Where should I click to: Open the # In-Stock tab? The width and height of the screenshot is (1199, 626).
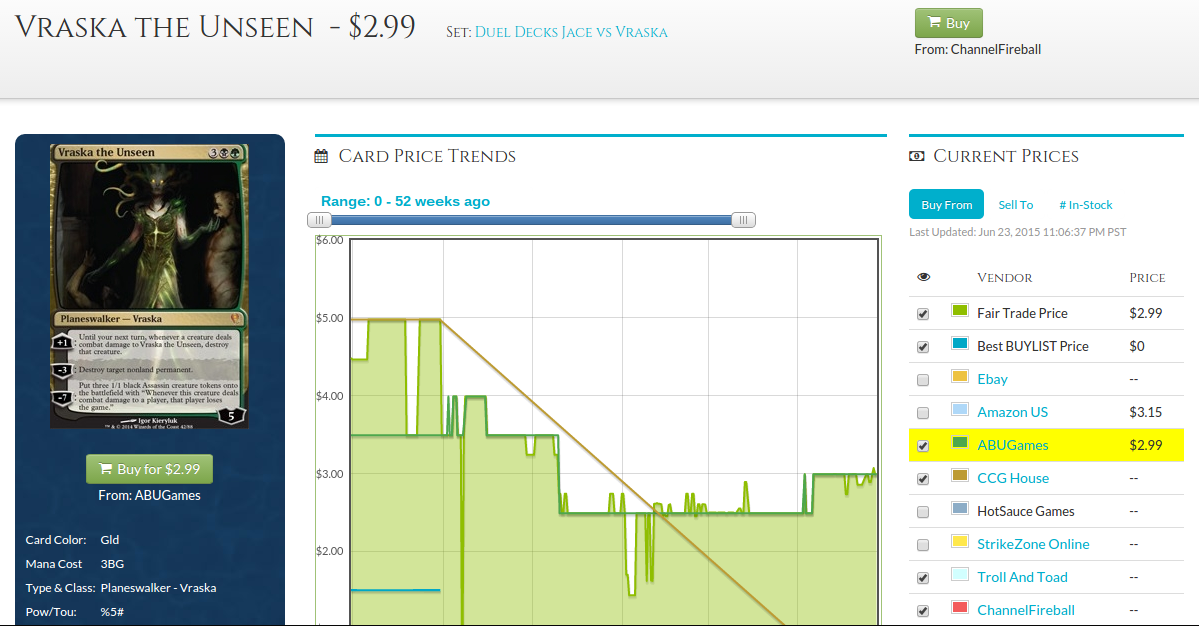click(1086, 205)
